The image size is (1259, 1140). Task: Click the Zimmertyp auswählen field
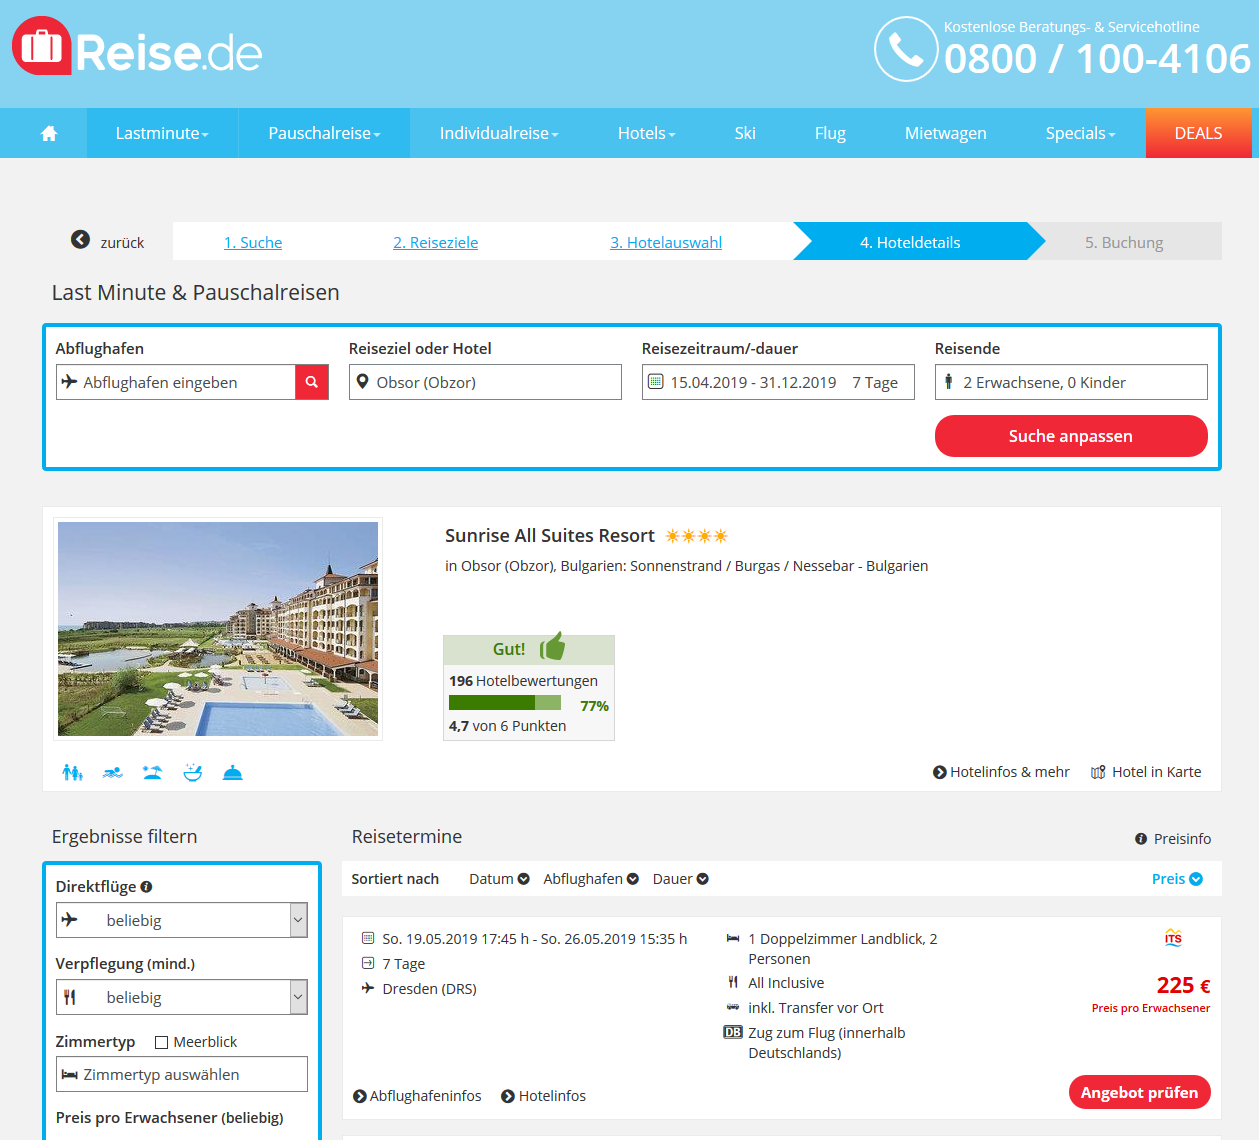pos(182,1074)
